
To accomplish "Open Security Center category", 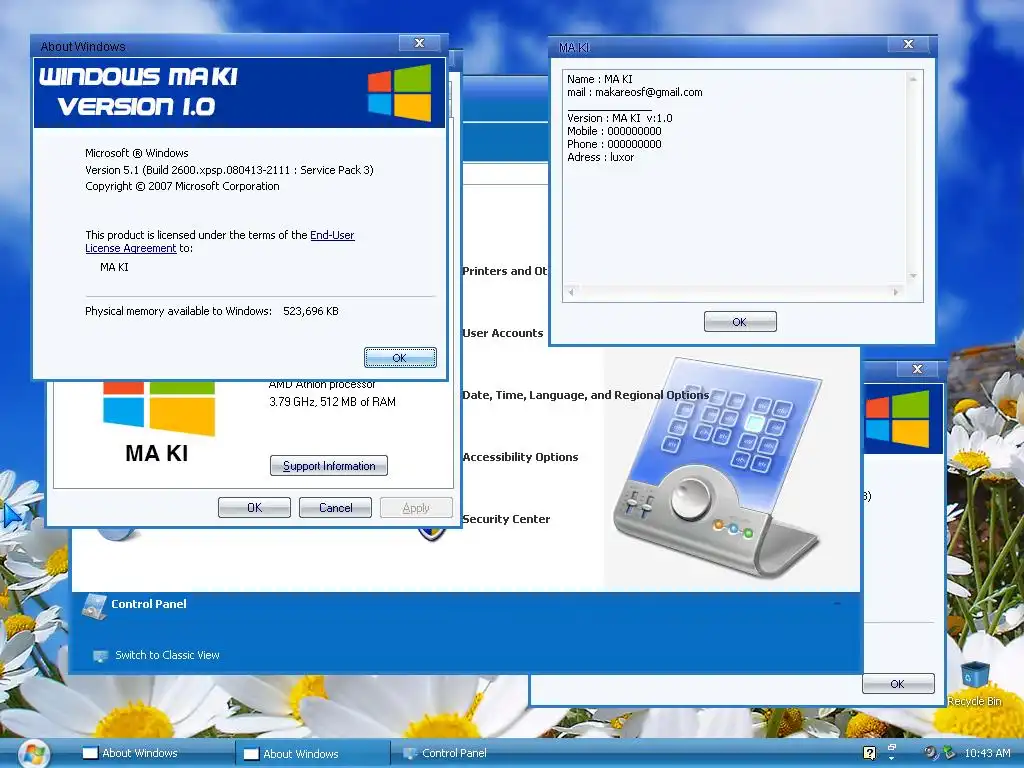I will (x=506, y=519).
